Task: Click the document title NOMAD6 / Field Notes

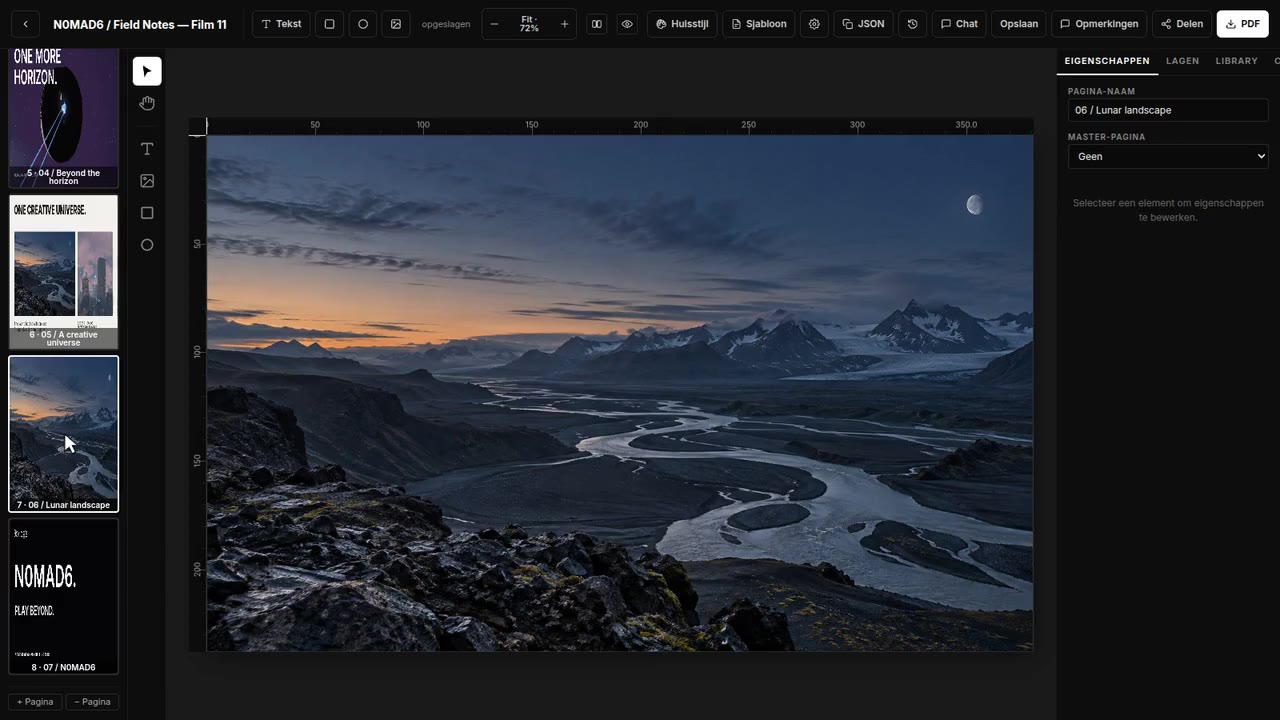Action: coord(140,24)
